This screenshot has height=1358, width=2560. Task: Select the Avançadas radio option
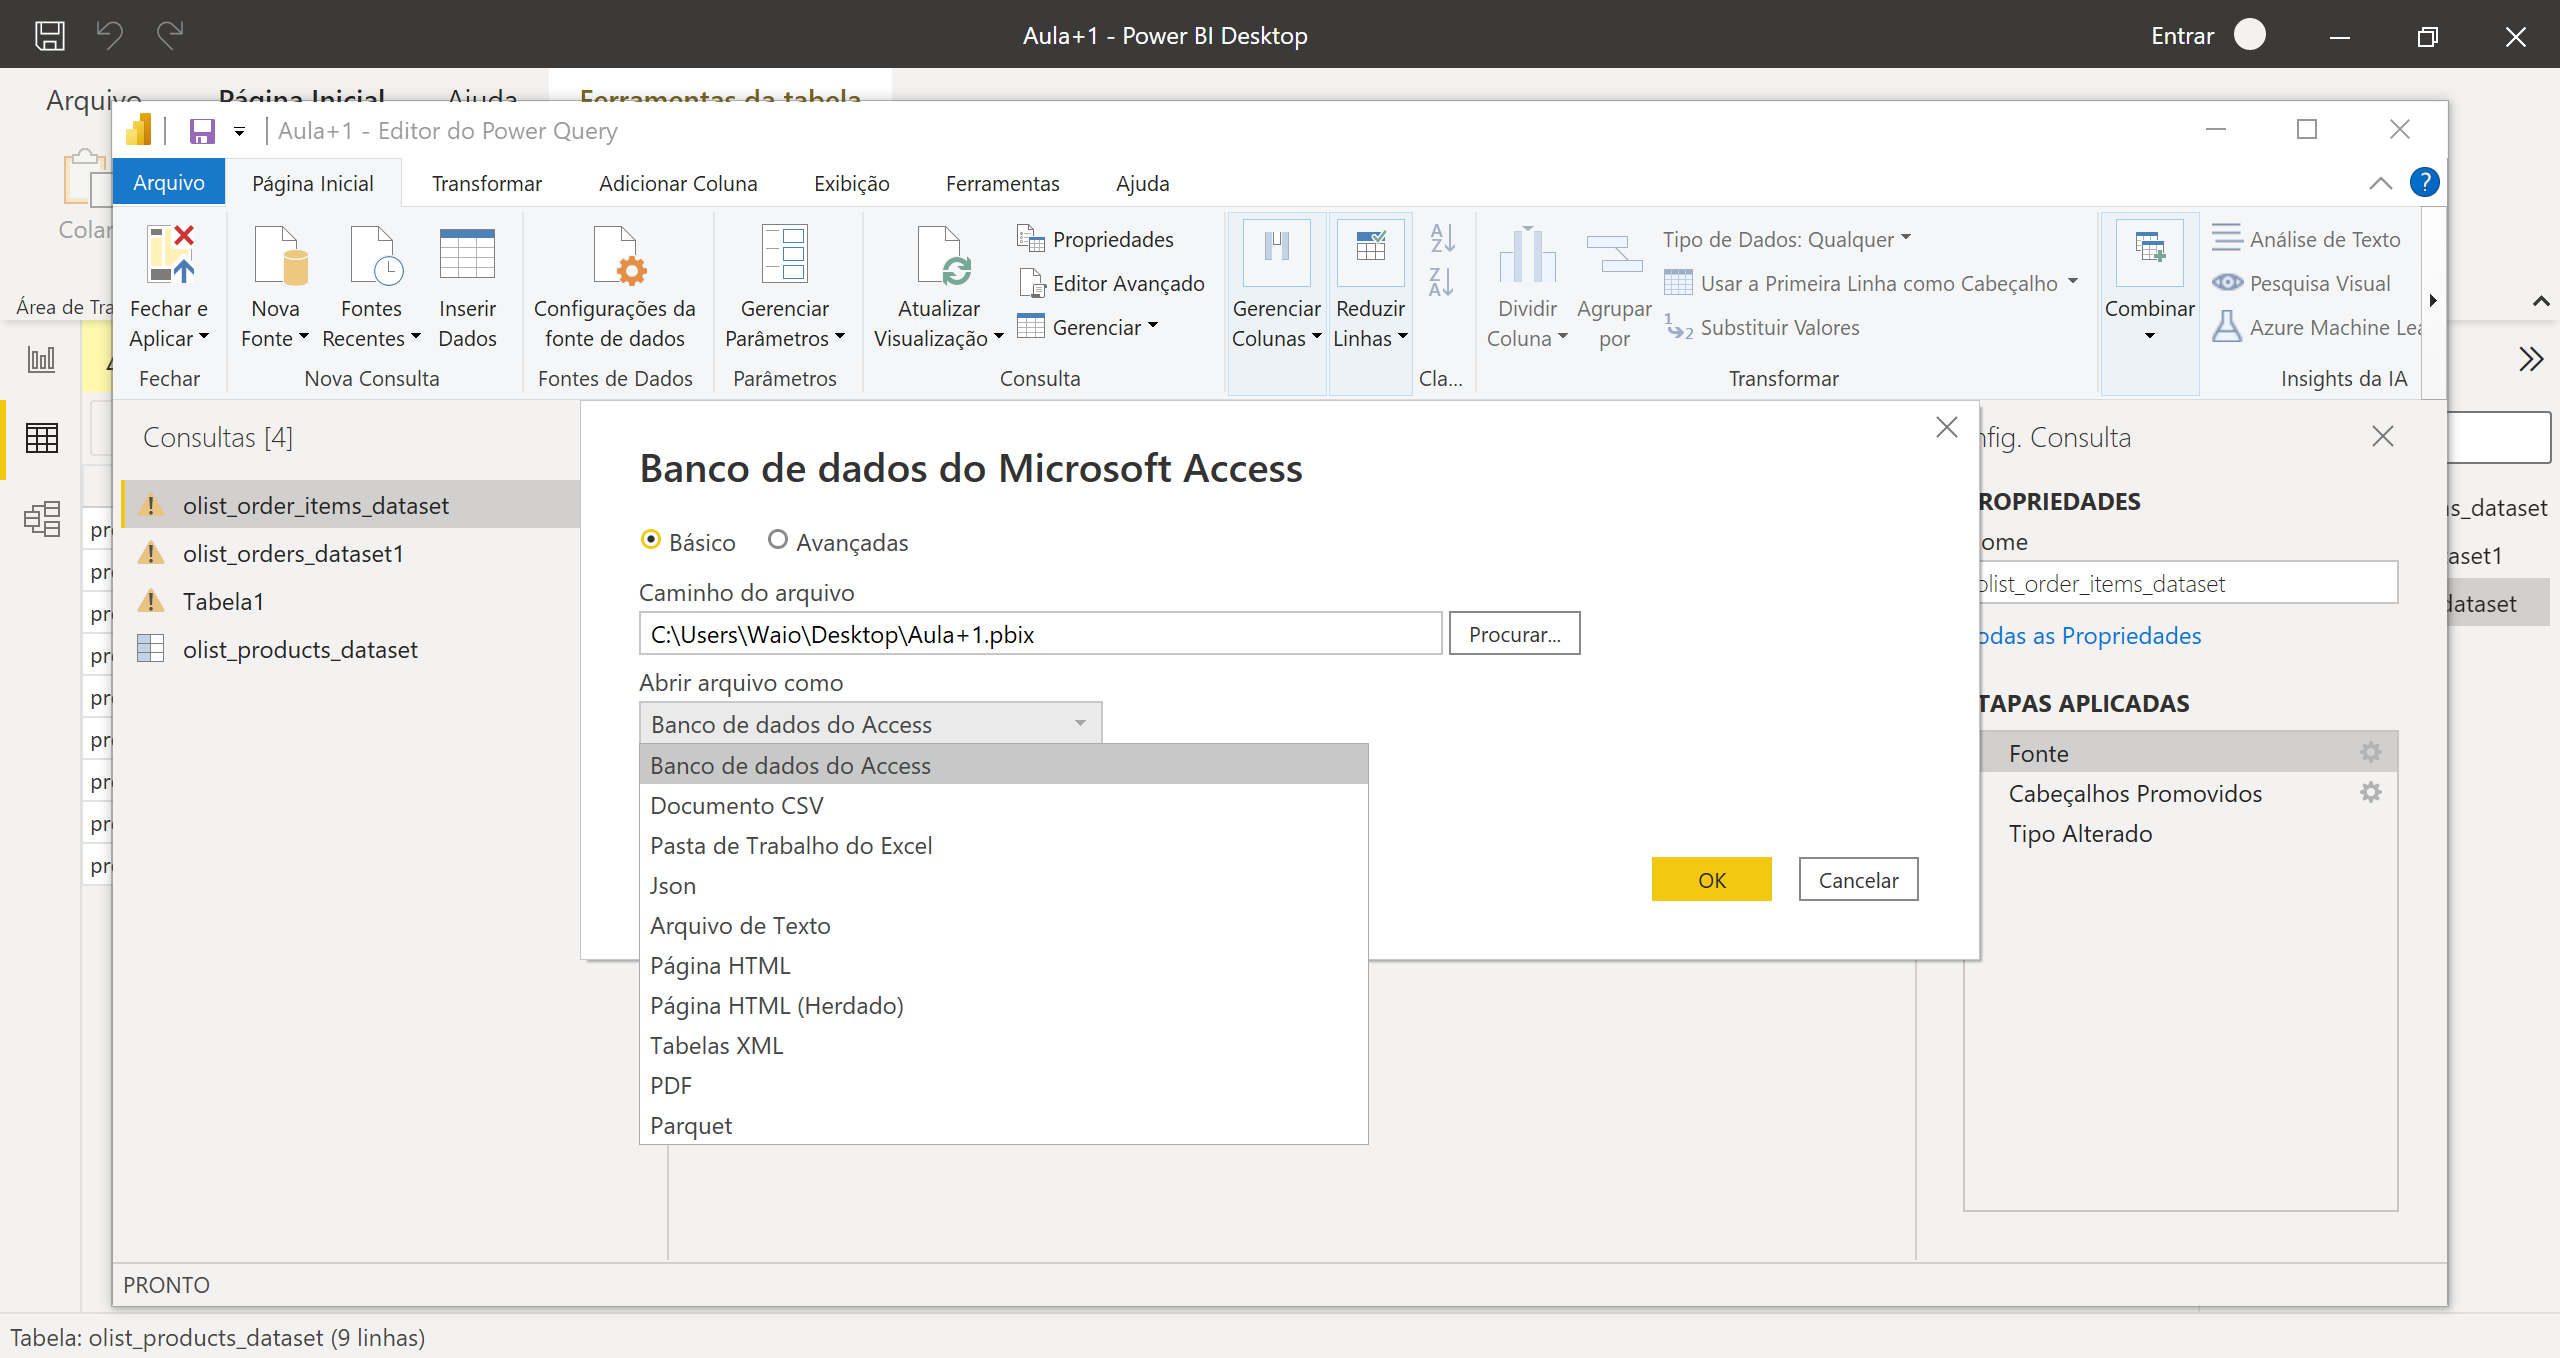click(x=777, y=540)
